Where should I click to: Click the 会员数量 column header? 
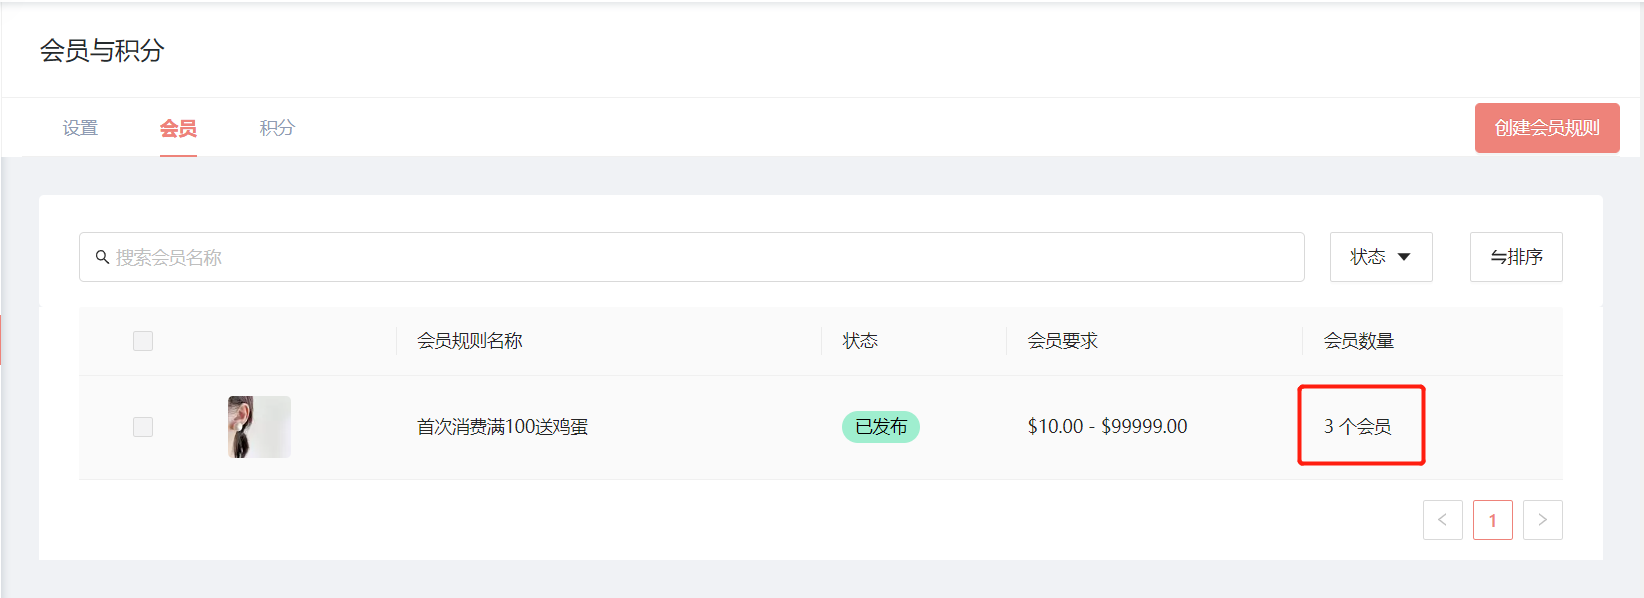click(x=1359, y=341)
